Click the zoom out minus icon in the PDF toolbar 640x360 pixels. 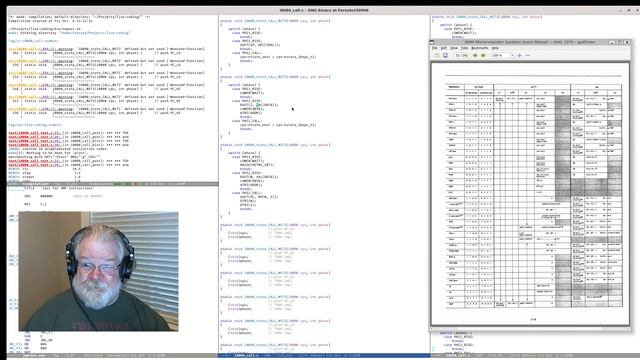pyautogui.click(x=528, y=55)
